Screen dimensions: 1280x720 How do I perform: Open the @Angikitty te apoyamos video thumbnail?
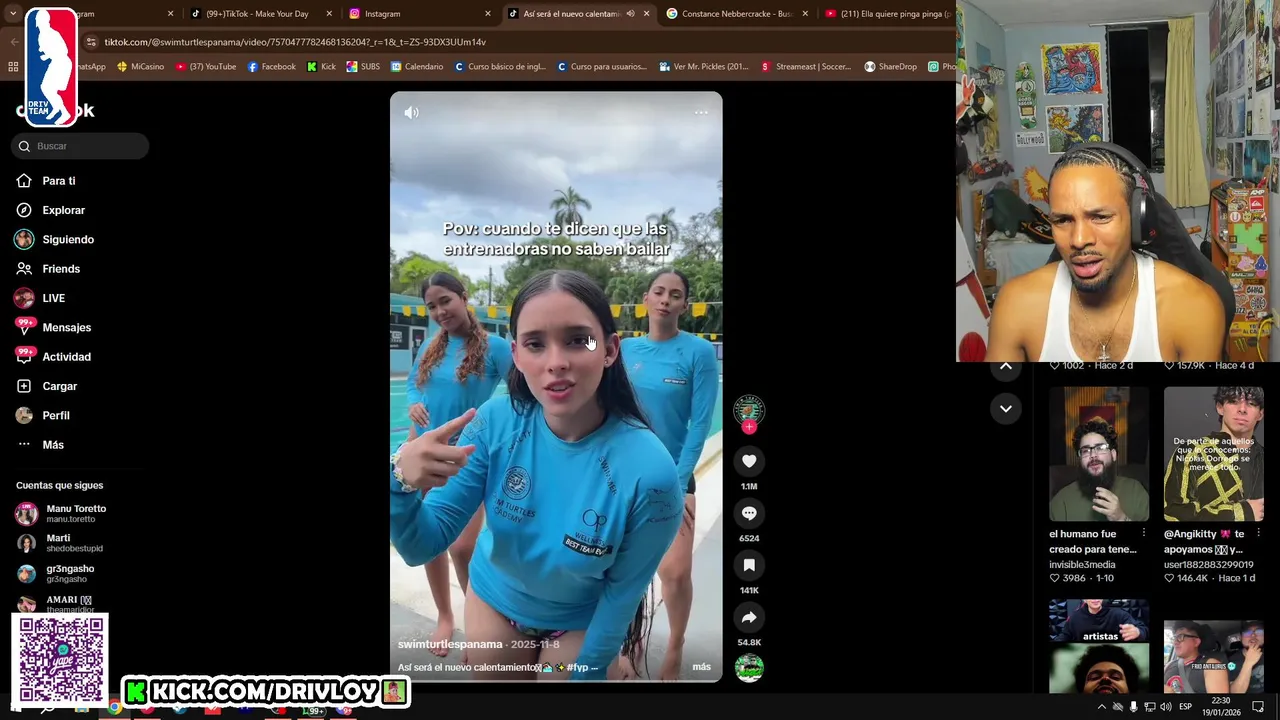click(1213, 454)
